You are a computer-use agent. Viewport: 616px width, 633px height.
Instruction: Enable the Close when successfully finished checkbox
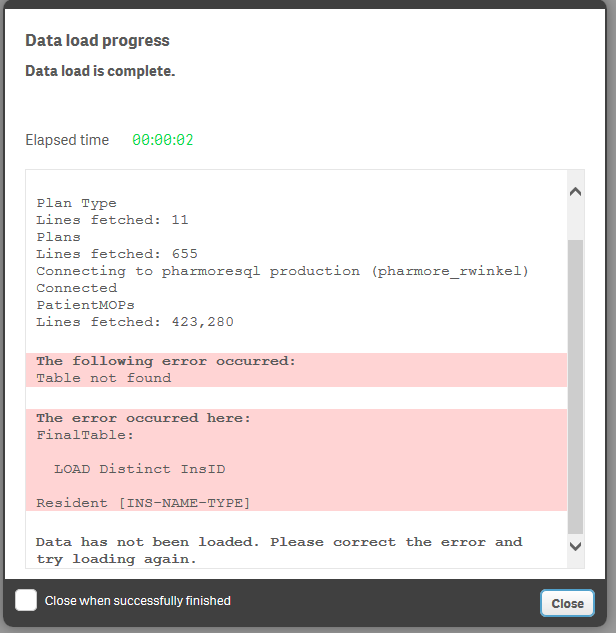click(27, 600)
